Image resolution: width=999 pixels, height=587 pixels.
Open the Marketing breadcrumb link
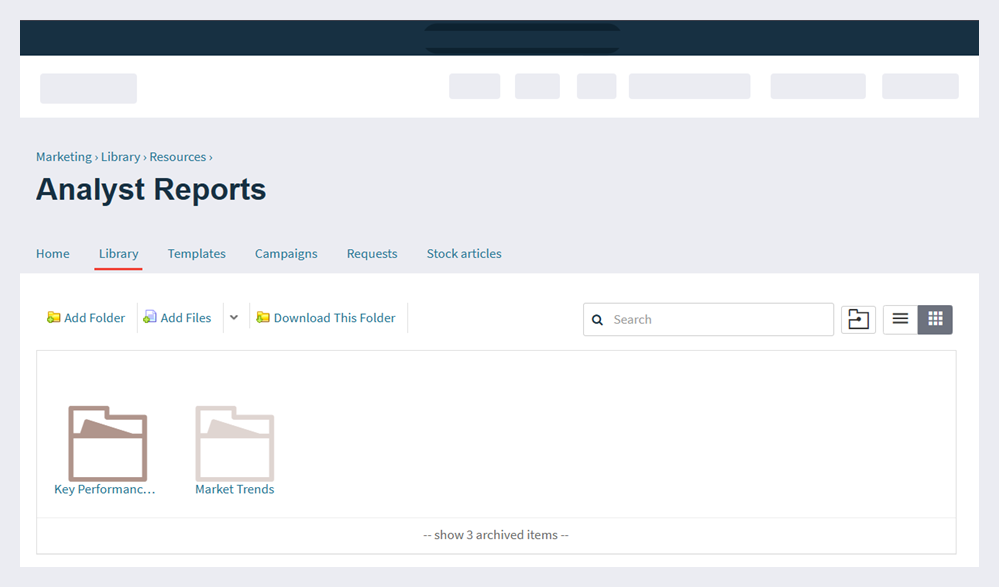pyautogui.click(x=63, y=156)
